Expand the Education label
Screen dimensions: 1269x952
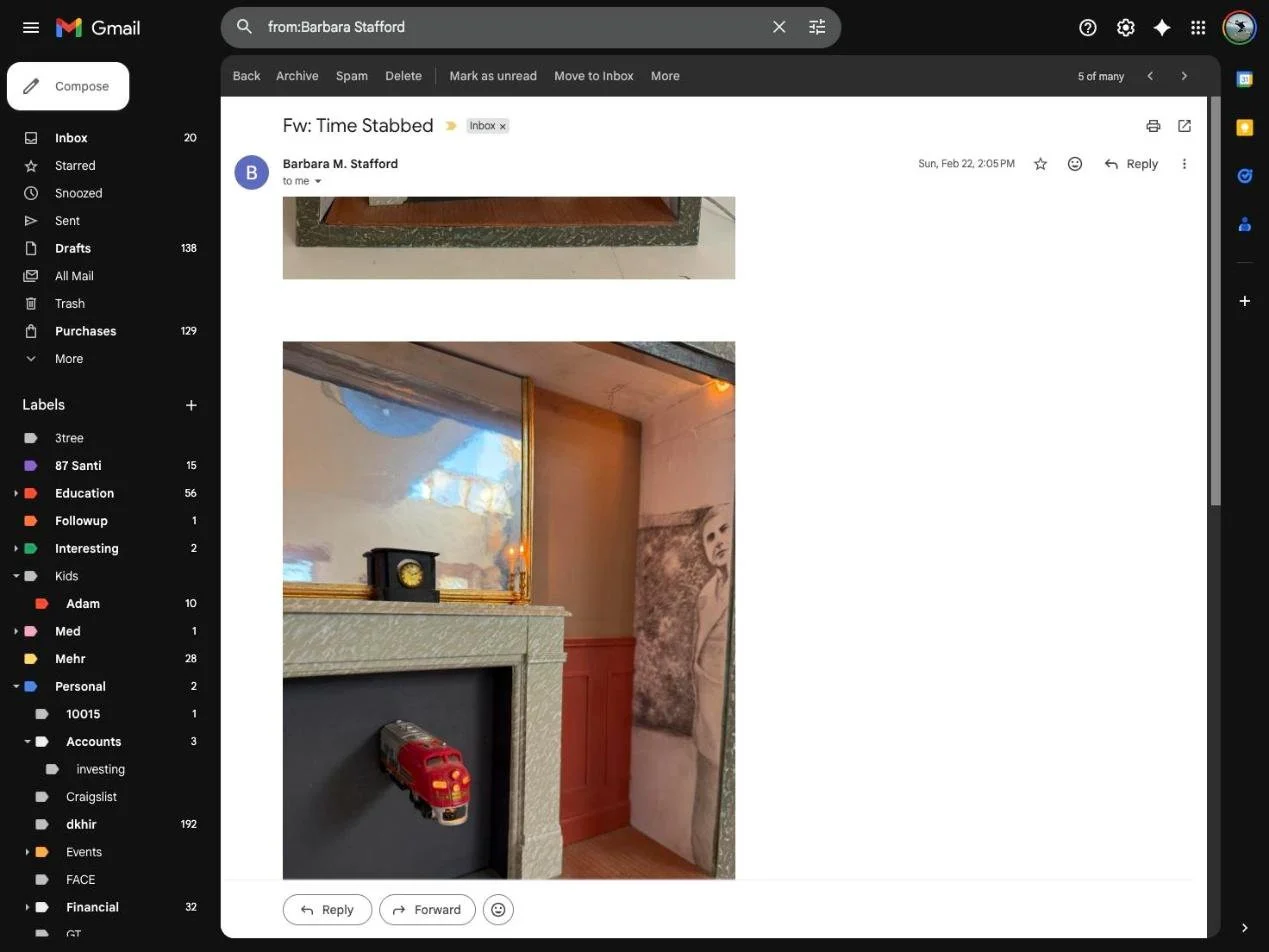(16, 494)
